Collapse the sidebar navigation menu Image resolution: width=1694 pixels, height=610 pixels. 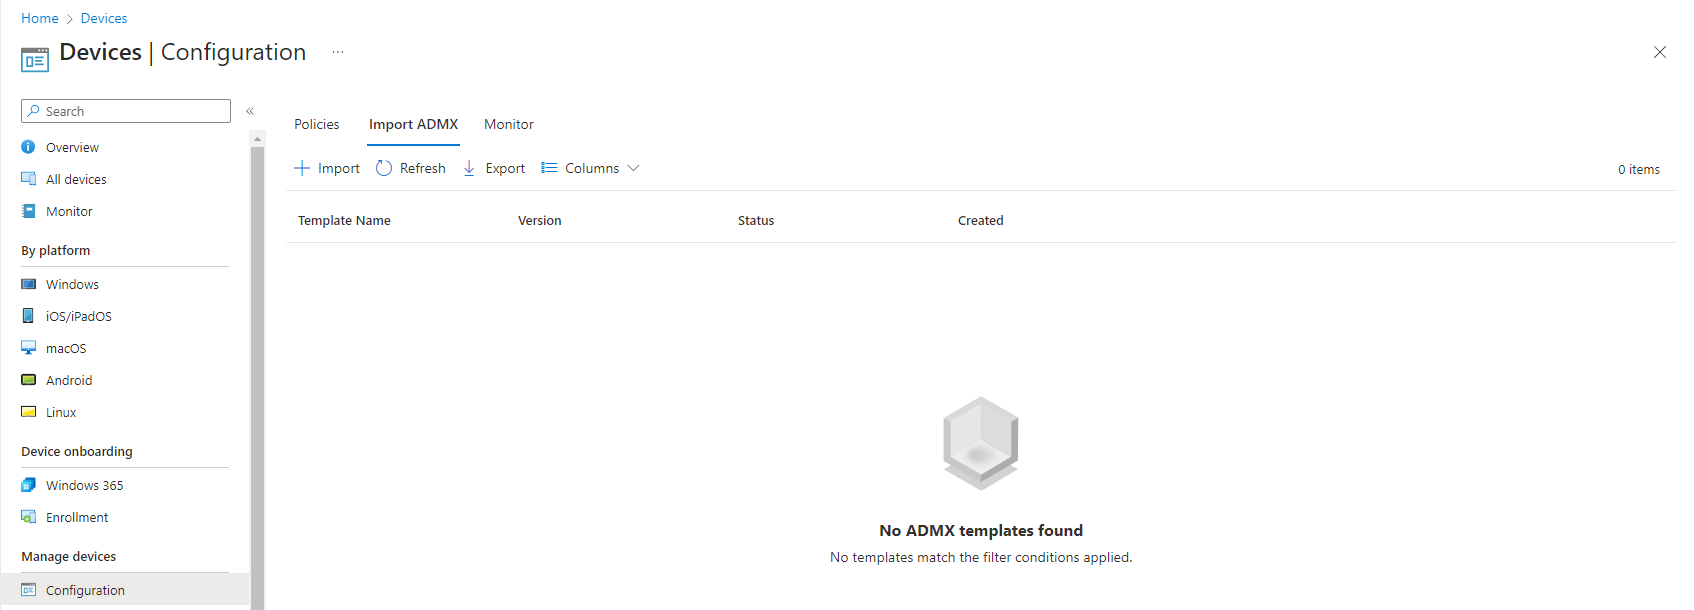(x=250, y=111)
